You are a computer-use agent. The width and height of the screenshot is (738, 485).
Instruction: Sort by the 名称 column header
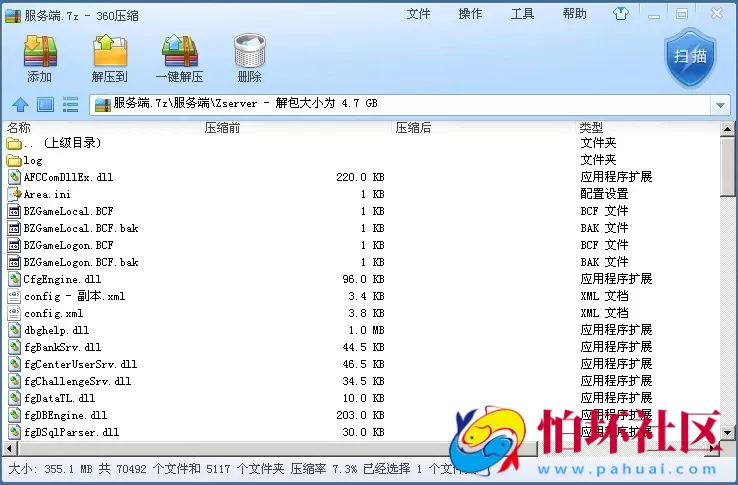point(19,128)
